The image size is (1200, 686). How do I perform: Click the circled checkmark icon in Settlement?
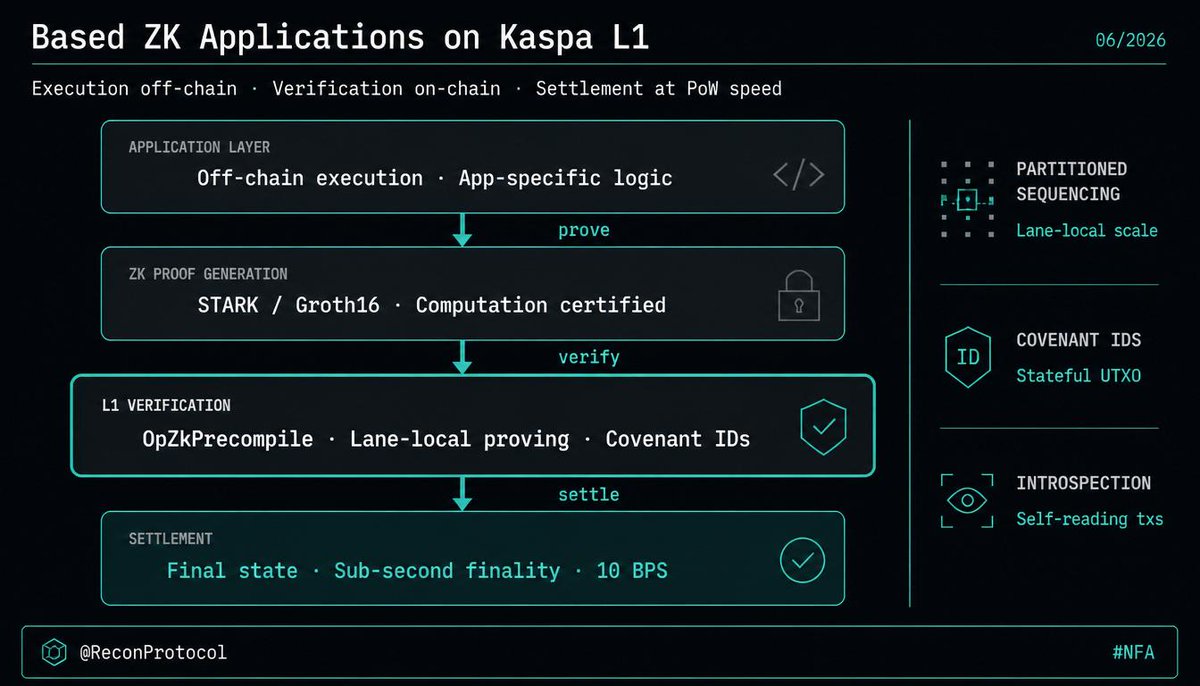(x=802, y=561)
